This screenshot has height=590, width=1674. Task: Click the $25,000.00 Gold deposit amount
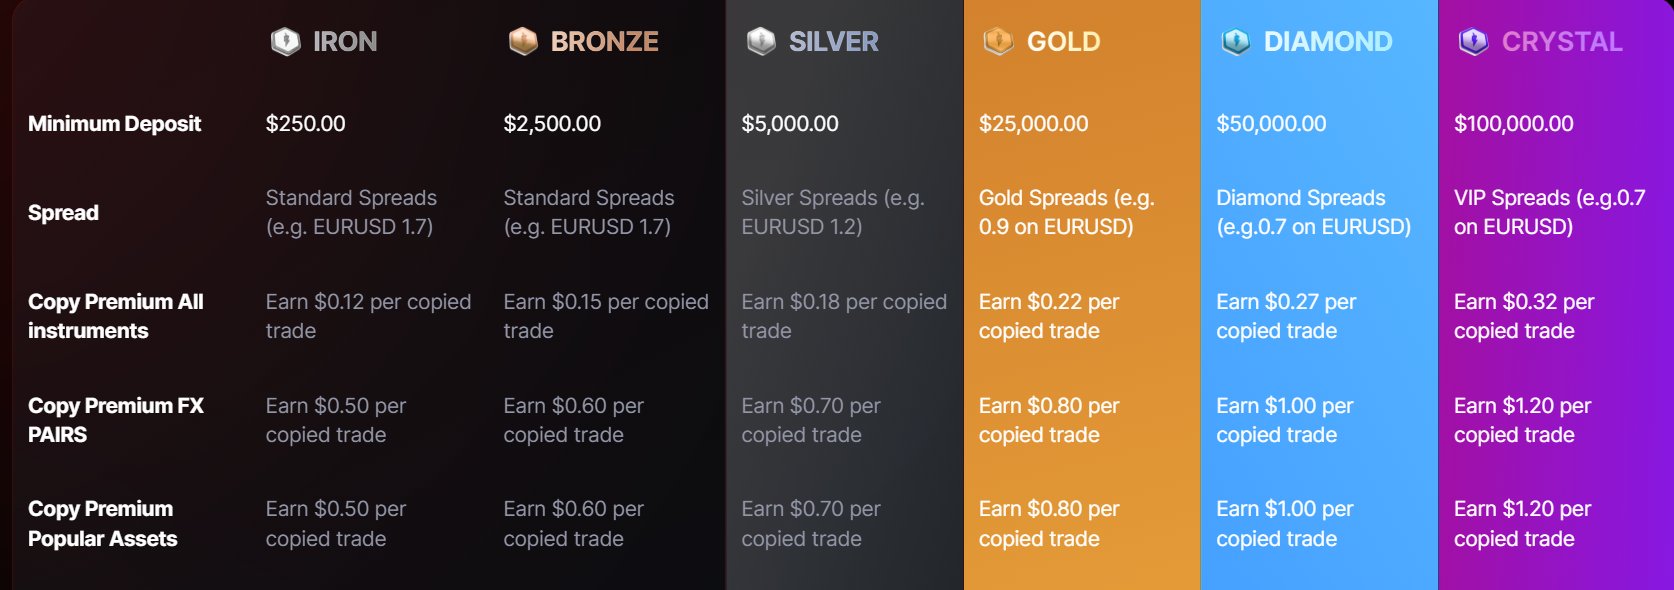[x=1033, y=124]
